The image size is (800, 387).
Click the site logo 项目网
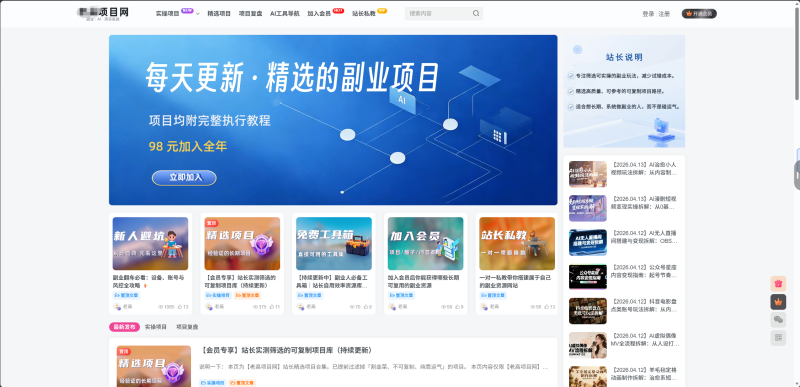[x=103, y=13]
